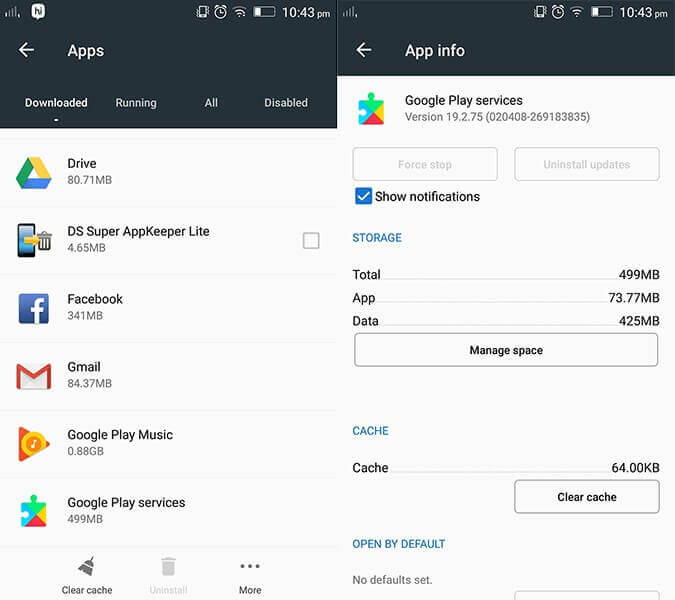This screenshot has width=675, height=600.
Task: Tap the Hi notification icon in left status bar
Action: coord(38,12)
